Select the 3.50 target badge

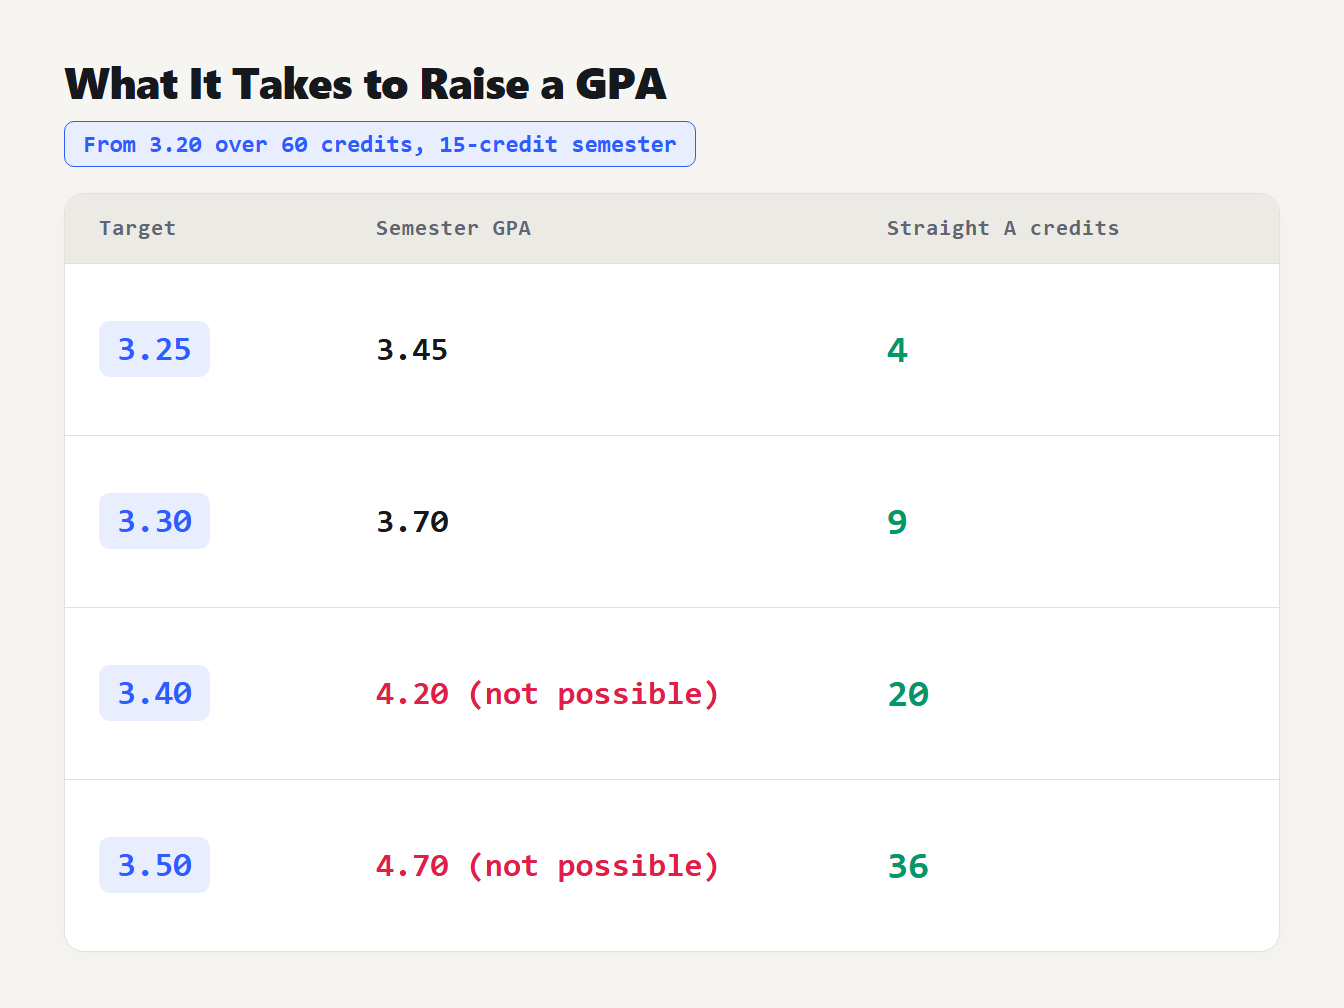[x=154, y=865]
